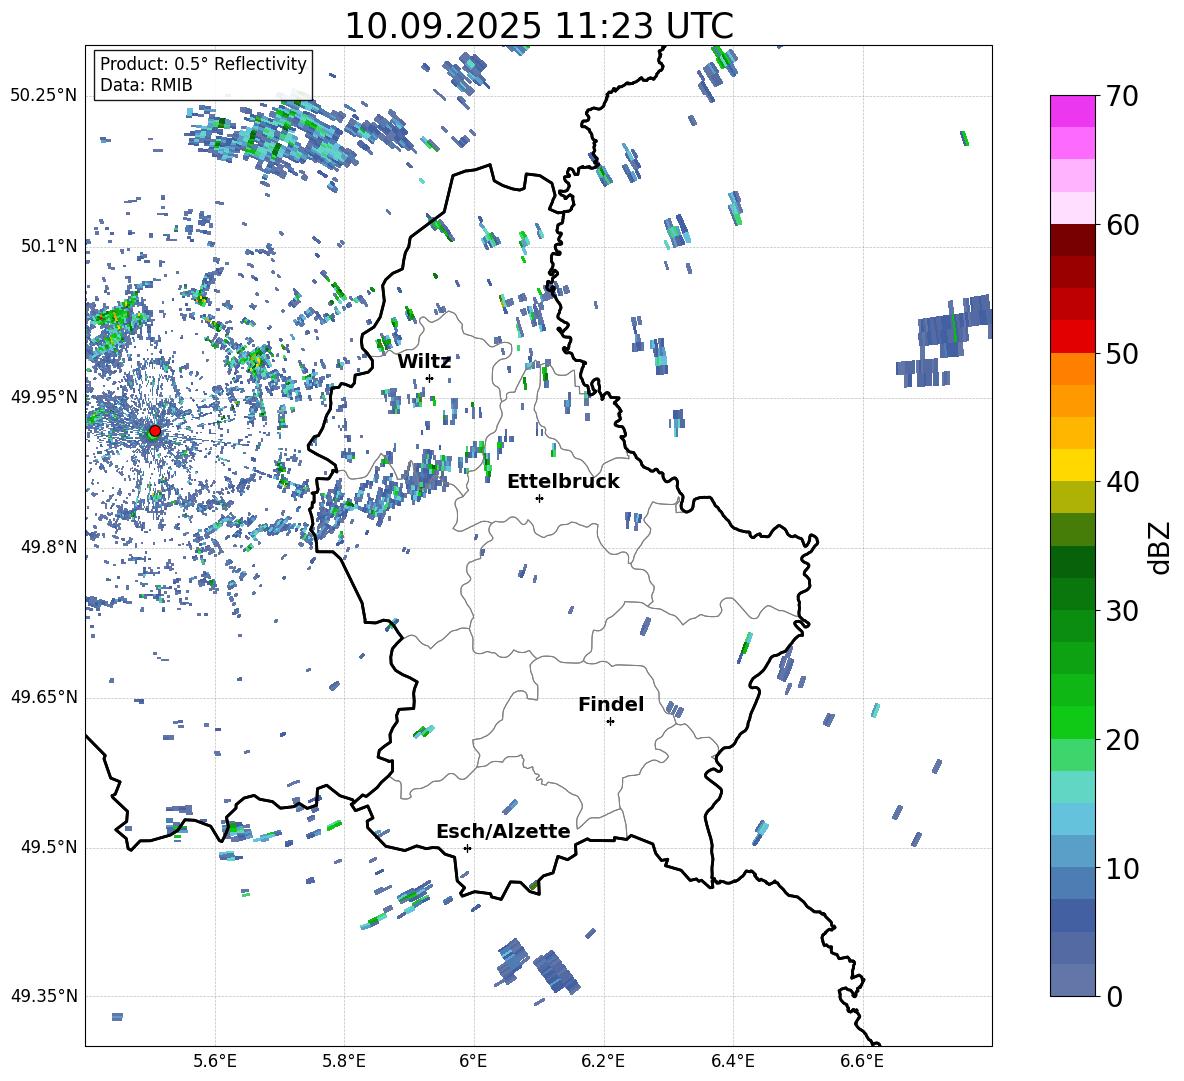Click the timestamp title 10.09.2025 11:23 UTC
Viewport: 1184px width, 1081px height.
coord(538,26)
